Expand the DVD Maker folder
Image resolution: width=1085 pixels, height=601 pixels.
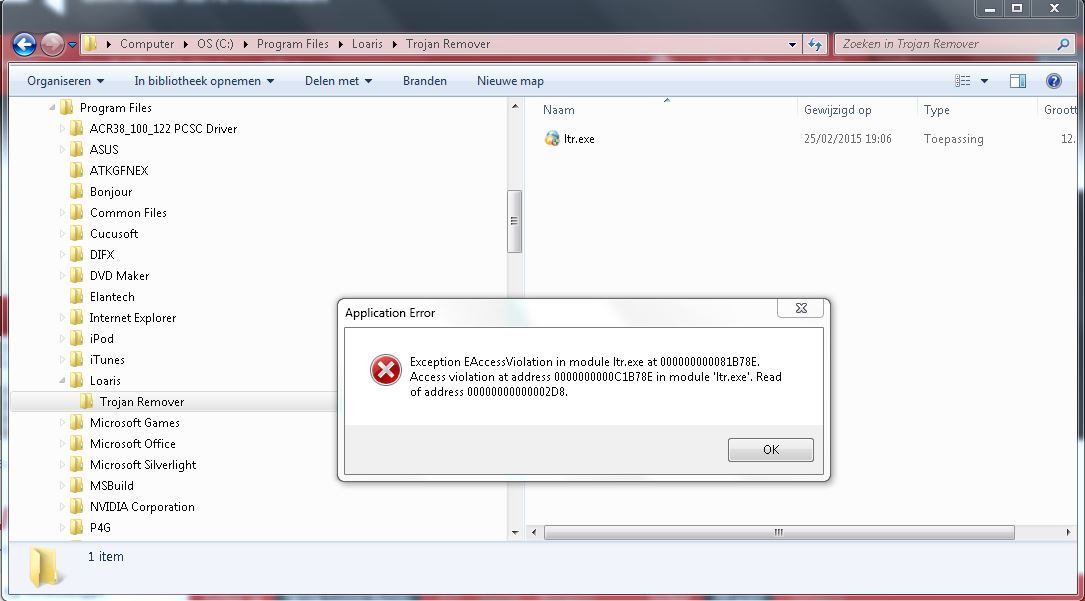click(x=62, y=276)
